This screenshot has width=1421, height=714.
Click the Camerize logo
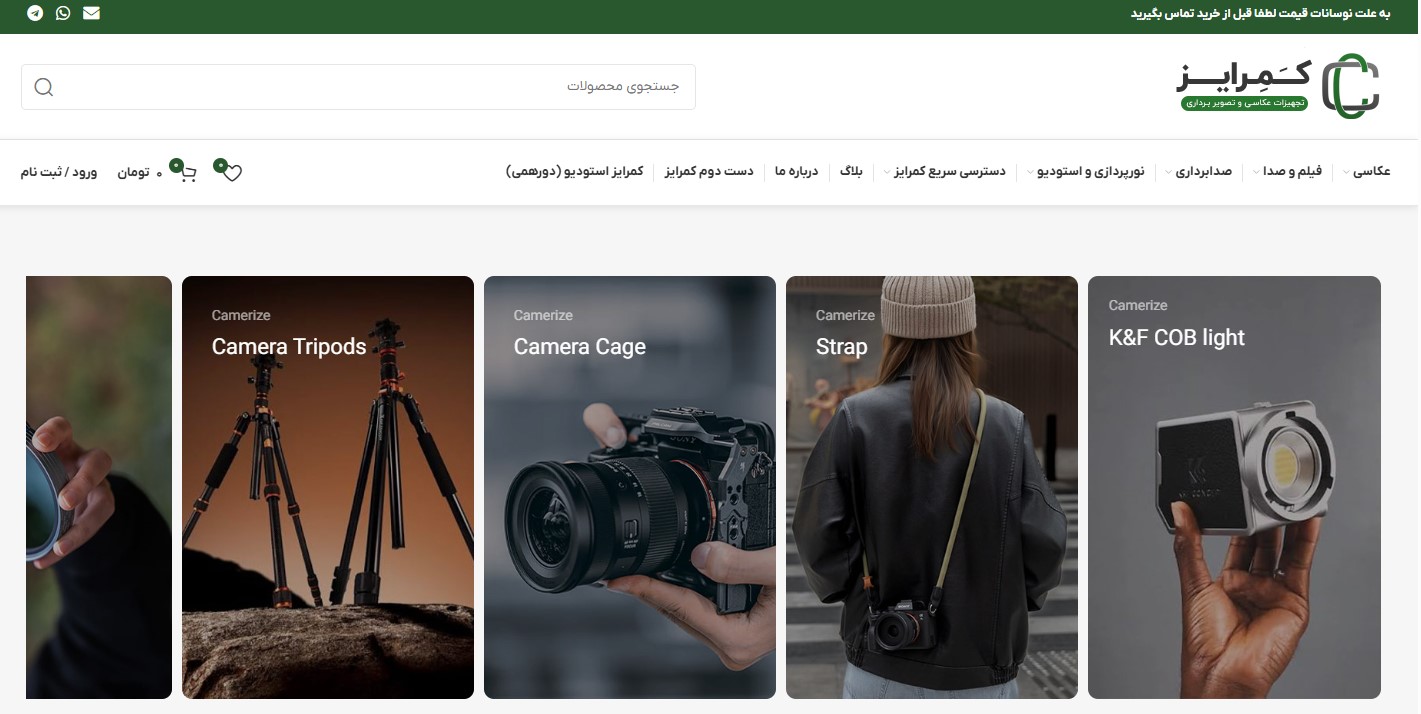pyautogui.click(x=1278, y=86)
